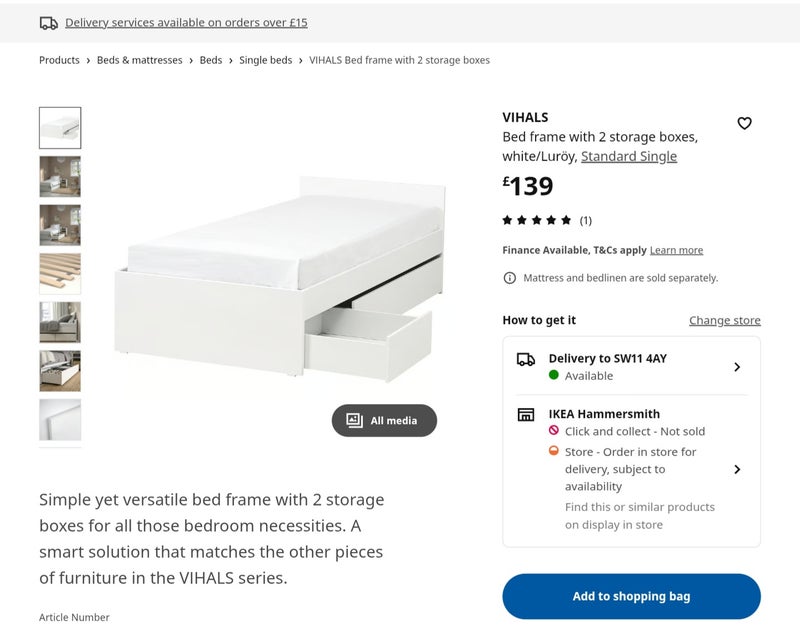Select the first white bed thumbnail
Screen dimensions: 800x630
click(x=60, y=128)
